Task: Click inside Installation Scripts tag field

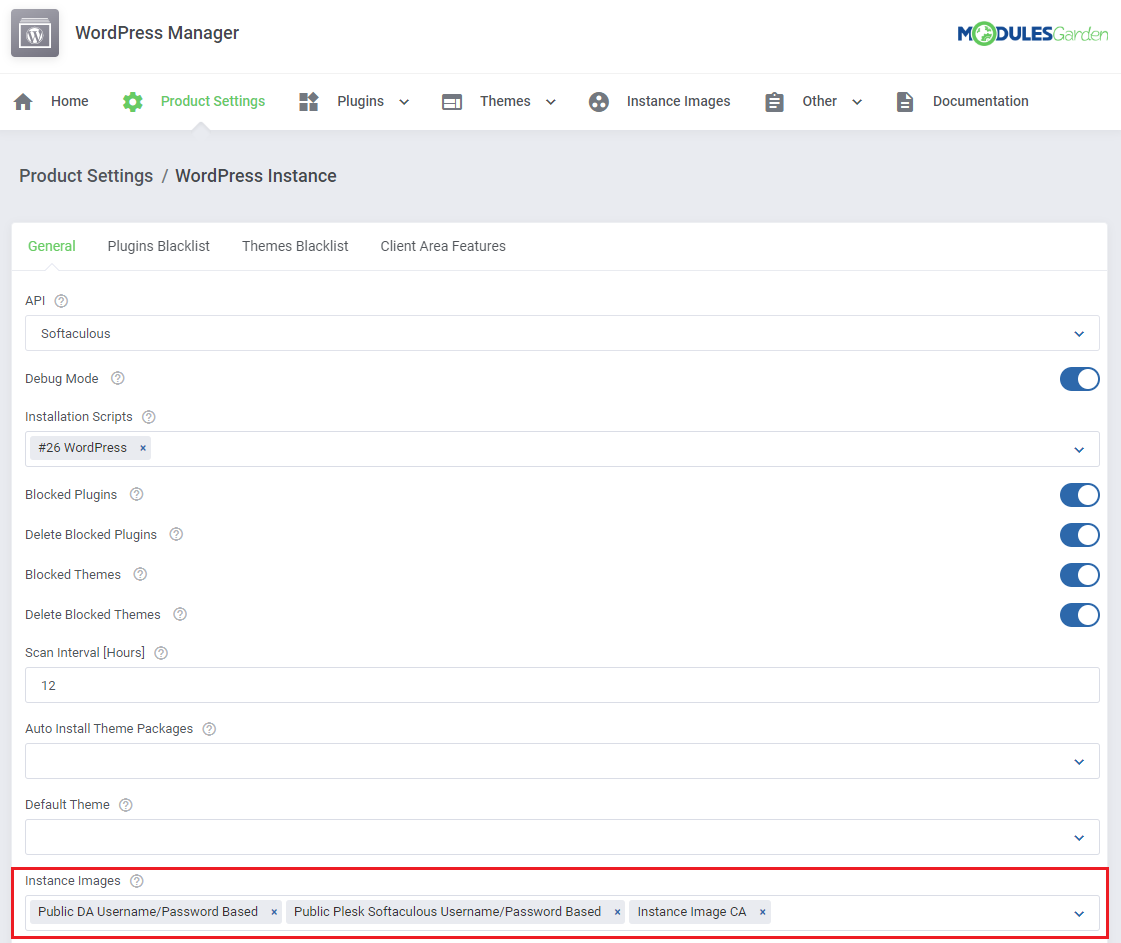Action: [x=562, y=449]
